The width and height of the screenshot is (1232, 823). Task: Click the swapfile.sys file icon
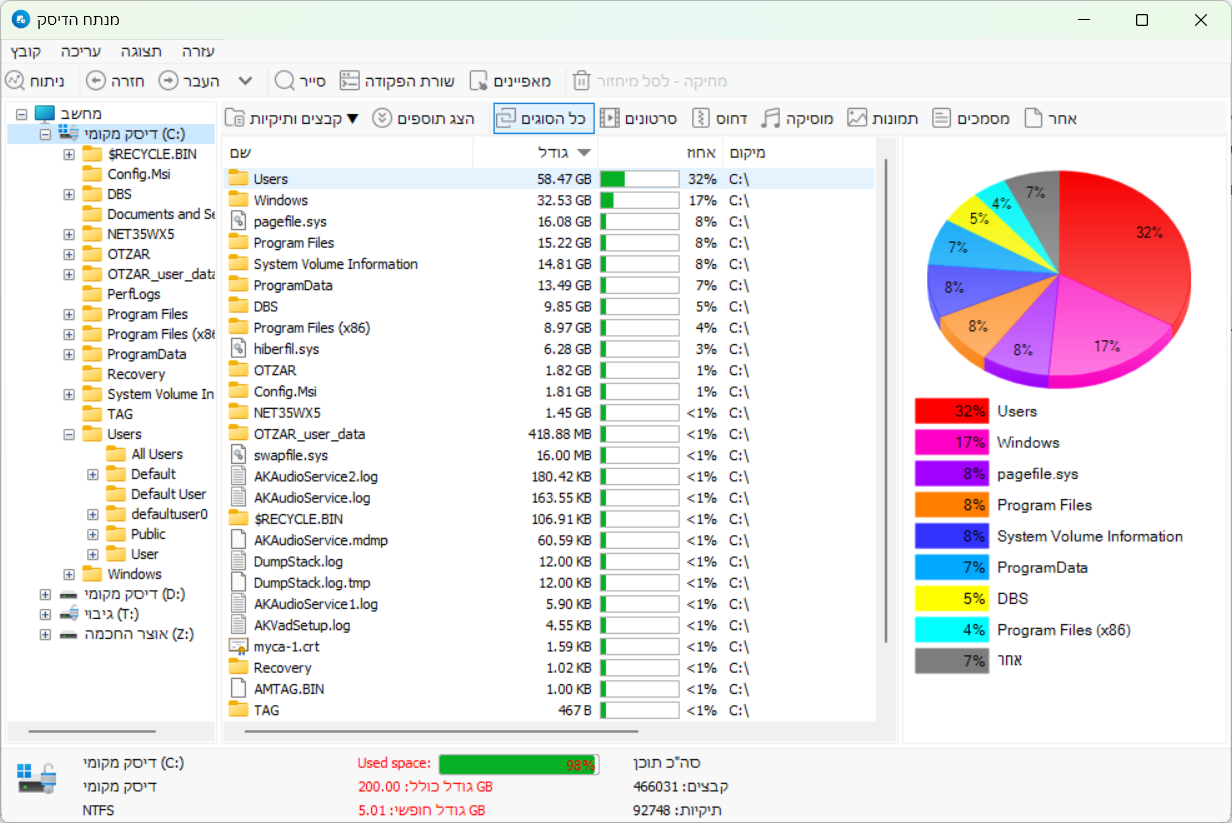(x=238, y=455)
